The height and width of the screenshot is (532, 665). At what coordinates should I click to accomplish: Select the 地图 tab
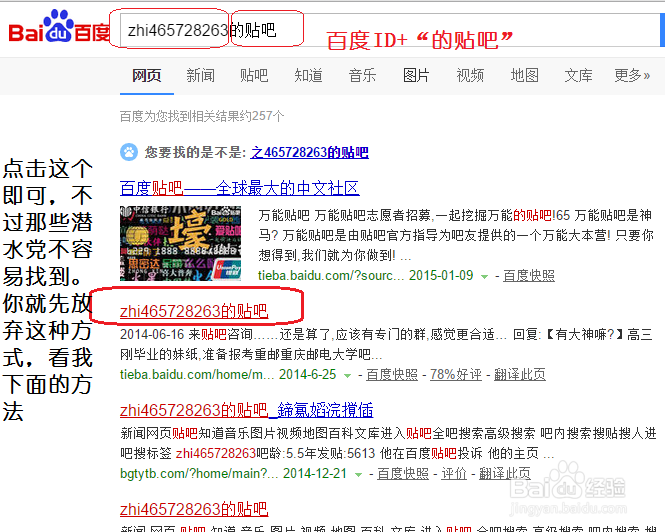524,76
